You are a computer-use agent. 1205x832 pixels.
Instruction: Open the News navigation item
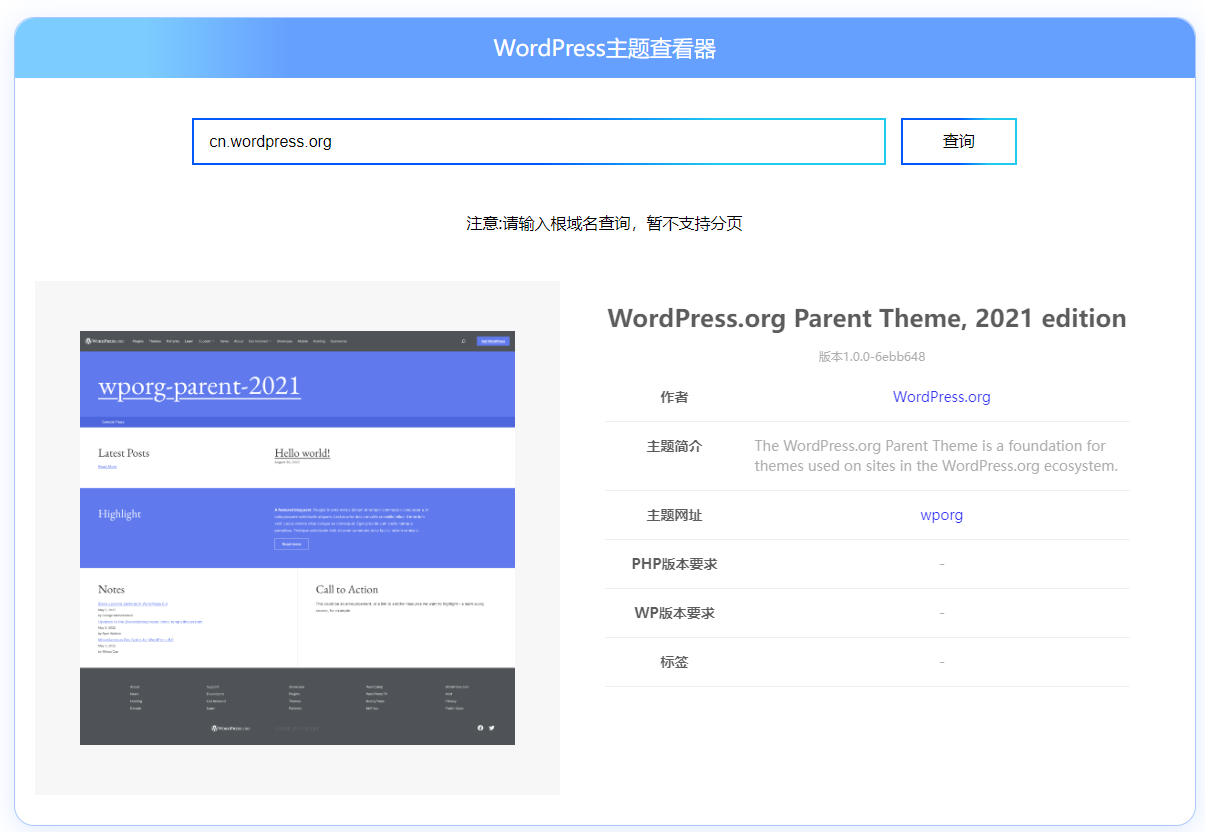pyautogui.click(x=224, y=341)
